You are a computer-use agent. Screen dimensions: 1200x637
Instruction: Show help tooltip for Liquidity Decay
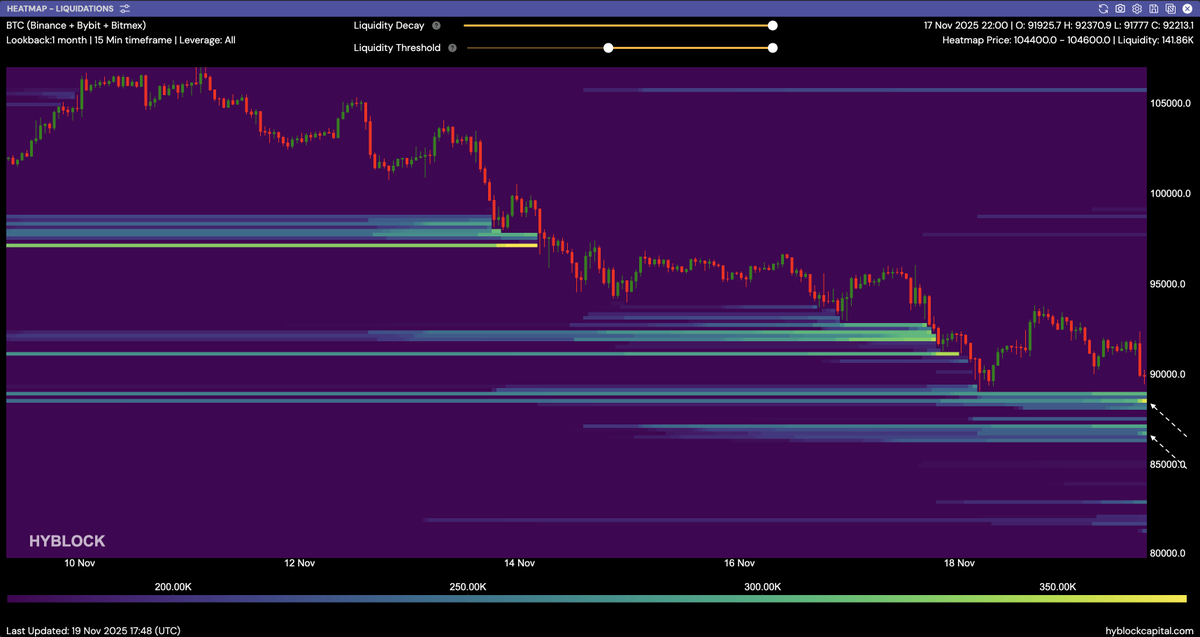coord(436,25)
